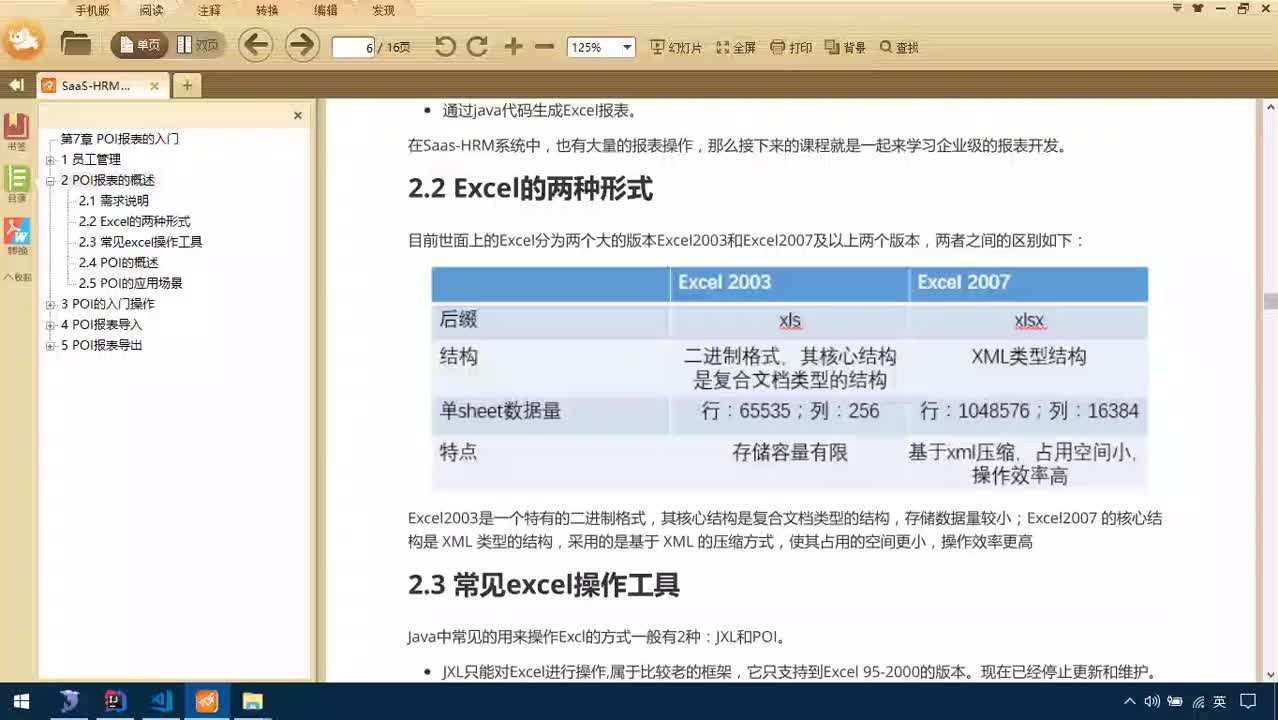The height and width of the screenshot is (720, 1278).
Task: Collapse the sidebar with 收起
Action: pyautogui.click(x=17, y=277)
